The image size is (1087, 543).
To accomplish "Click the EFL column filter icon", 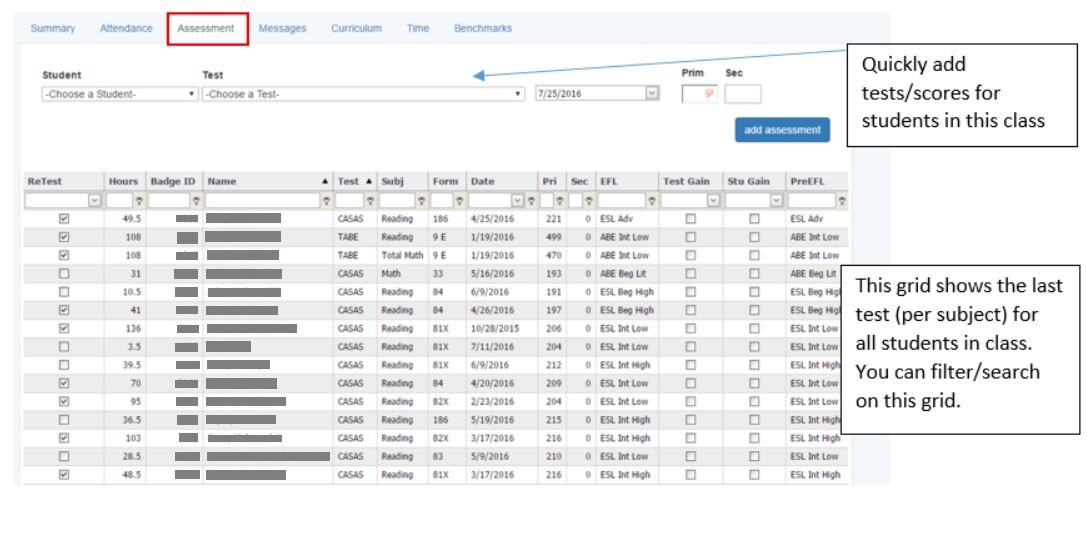I will [x=651, y=201].
